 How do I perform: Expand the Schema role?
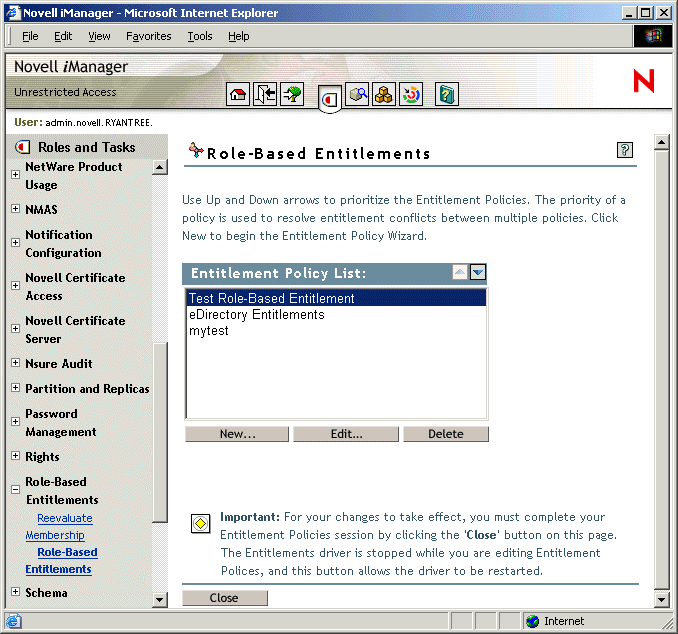[x=16, y=591]
